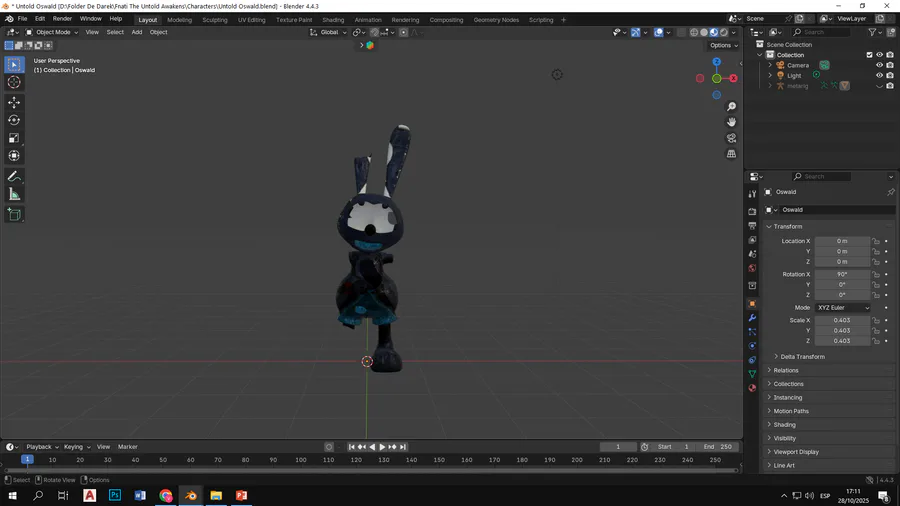Image resolution: width=900 pixels, height=506 pixels.
Task: Open the File menu
Action: click(x=22, y=19)
